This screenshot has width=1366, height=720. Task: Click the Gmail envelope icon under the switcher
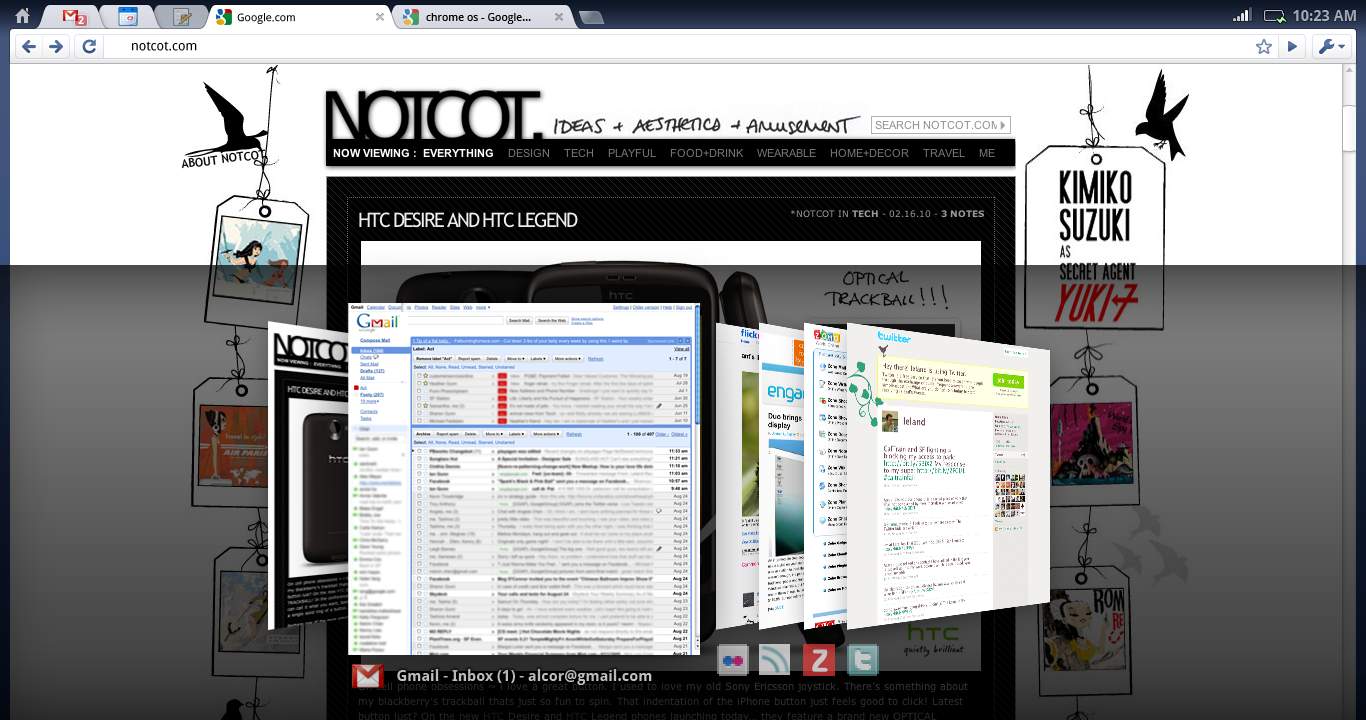click(368, 676)
